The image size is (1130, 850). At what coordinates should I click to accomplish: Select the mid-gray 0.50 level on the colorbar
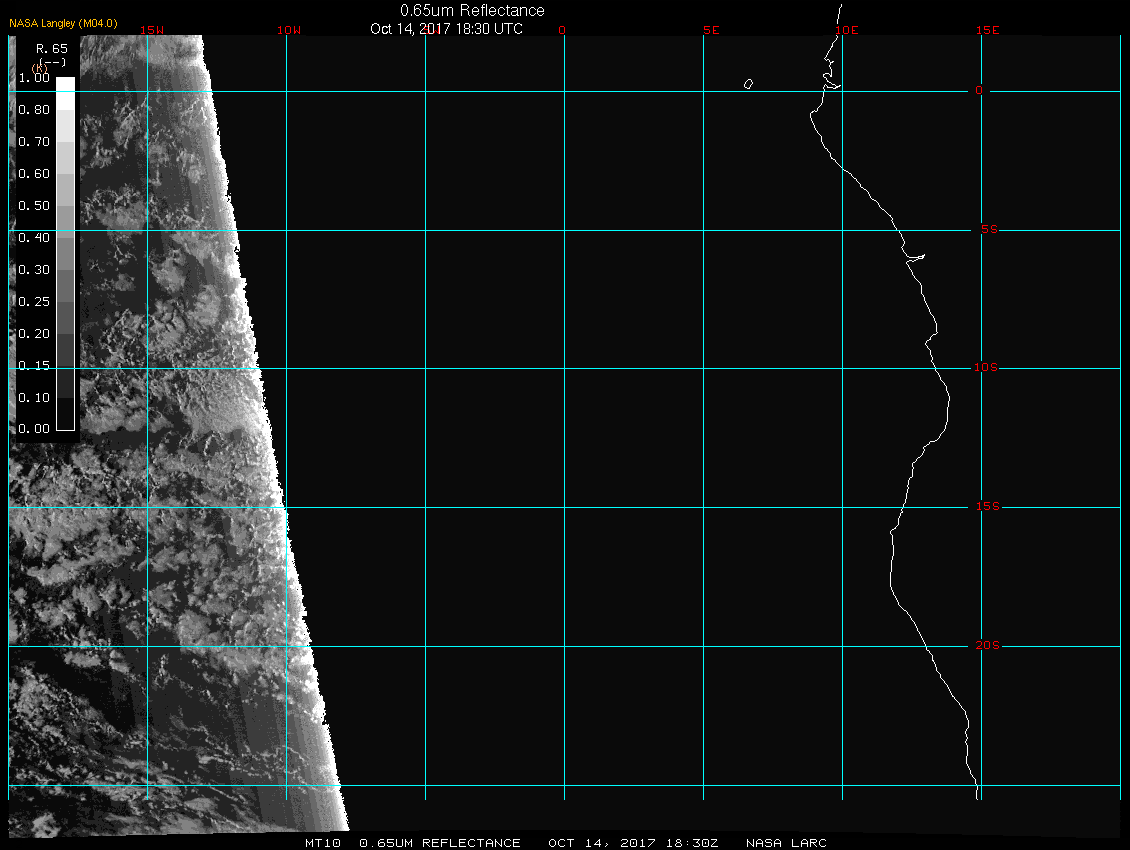[x=65, y=213]
